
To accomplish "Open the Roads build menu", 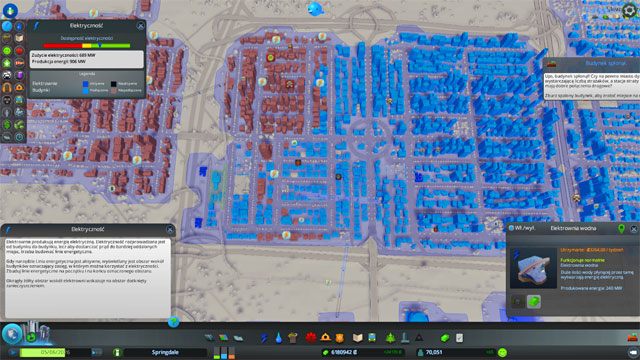I will [x=209, y=338].
